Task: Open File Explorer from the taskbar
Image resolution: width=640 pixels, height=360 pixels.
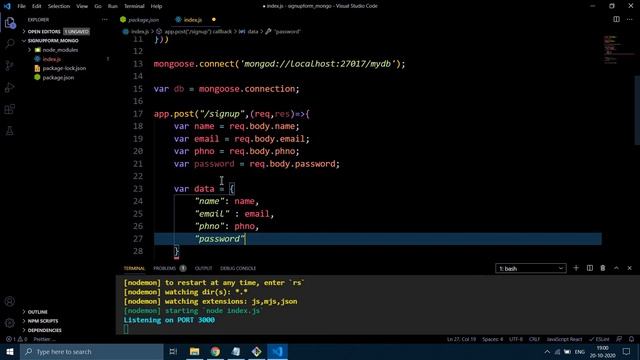Action: point(194,351)
